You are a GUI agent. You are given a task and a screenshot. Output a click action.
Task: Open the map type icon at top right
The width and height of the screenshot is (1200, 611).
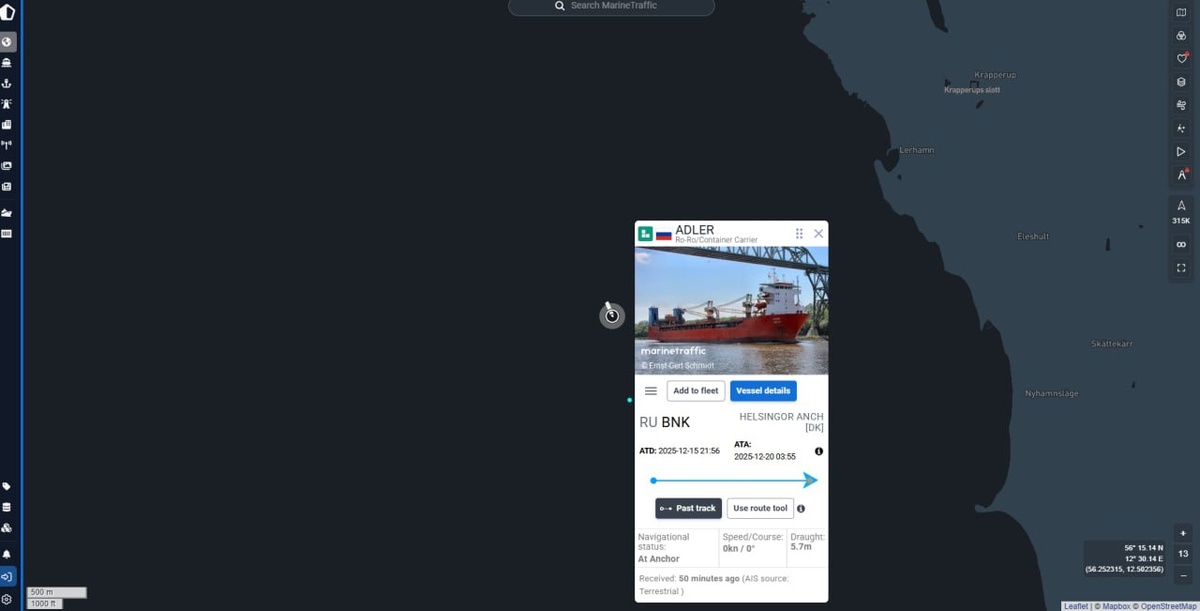[1181, 12]
